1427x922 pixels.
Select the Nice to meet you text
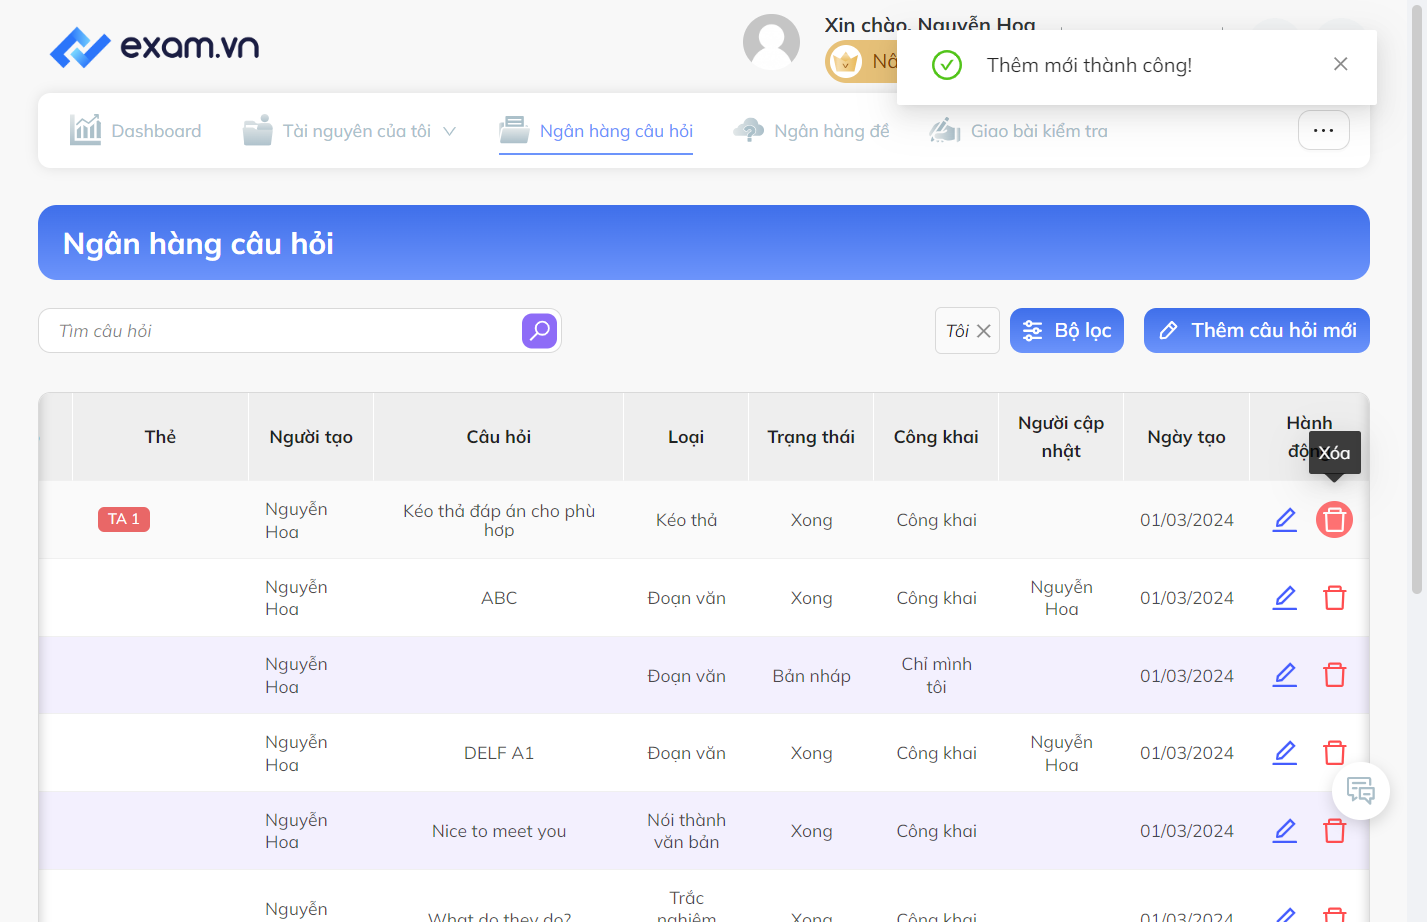click(499, 831)
